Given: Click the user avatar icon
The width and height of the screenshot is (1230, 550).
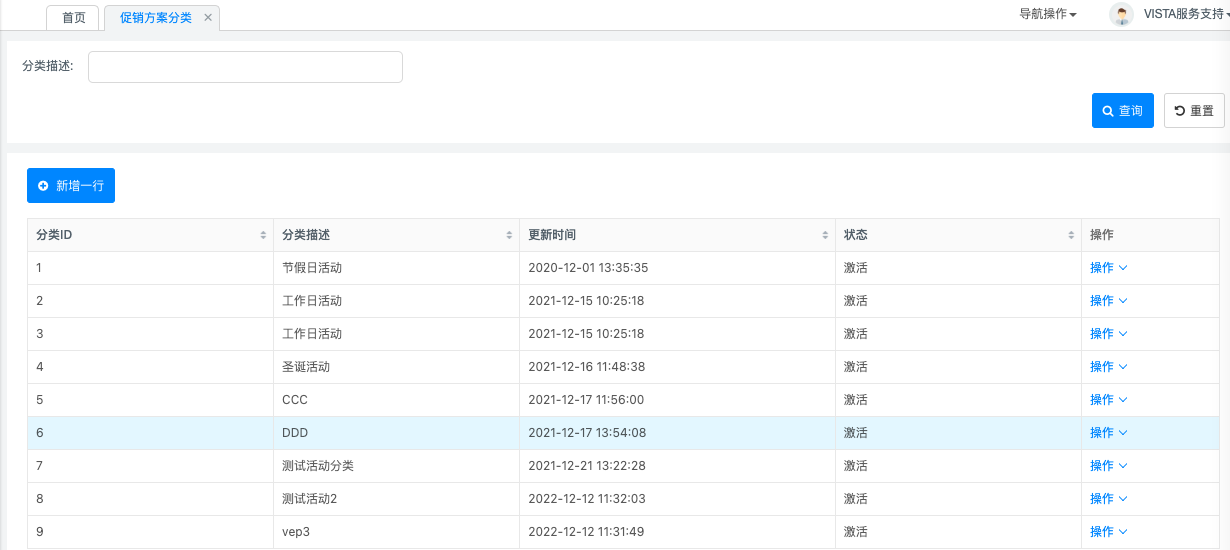Looking at the screenshot, I should (1122, 14).
